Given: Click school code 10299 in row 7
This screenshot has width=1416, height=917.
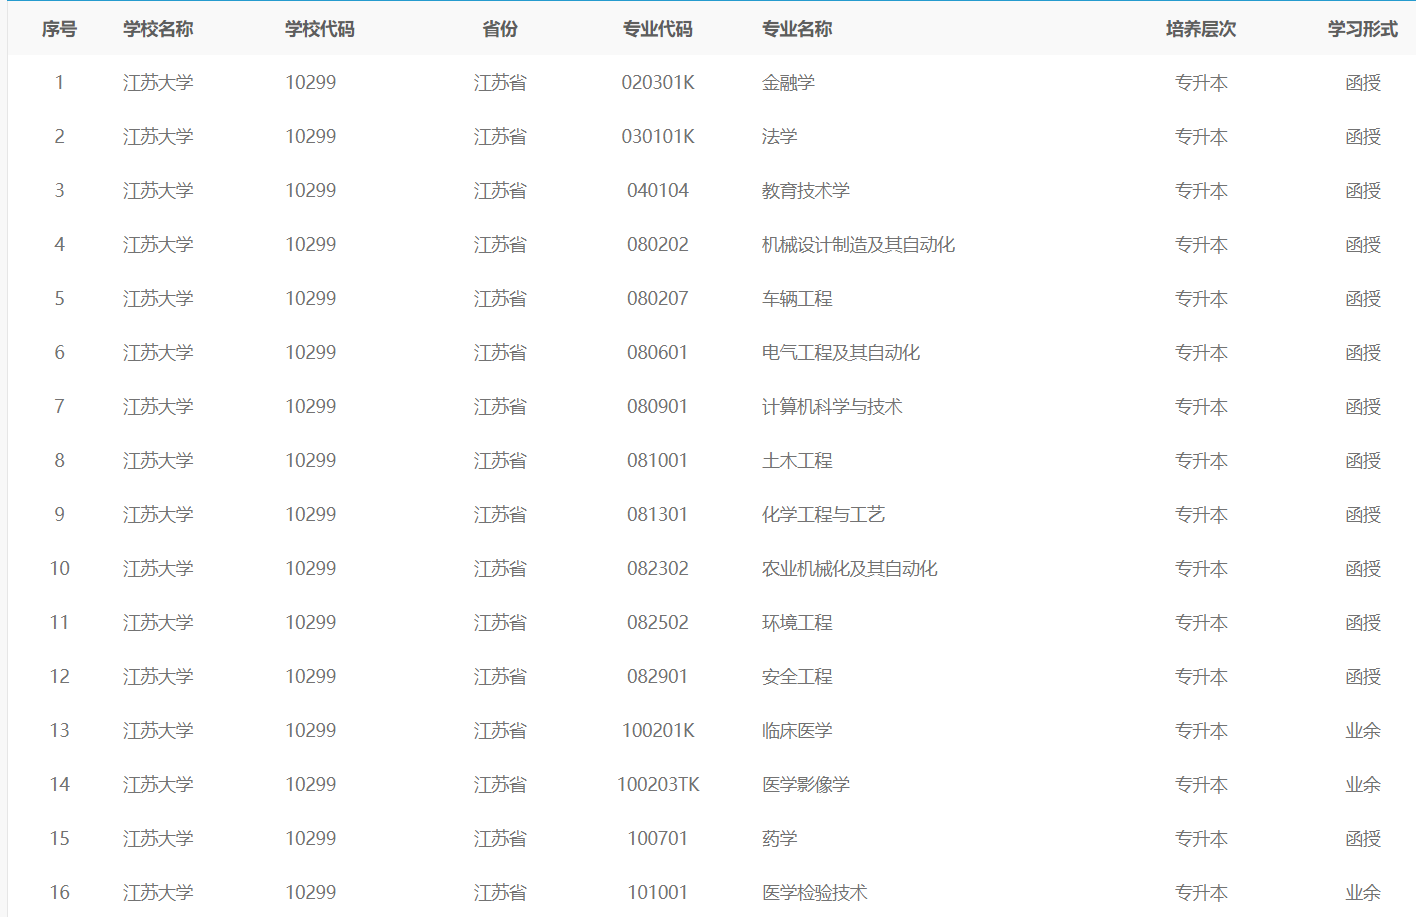Looking at the screenshot, I should tap(311, 407).
